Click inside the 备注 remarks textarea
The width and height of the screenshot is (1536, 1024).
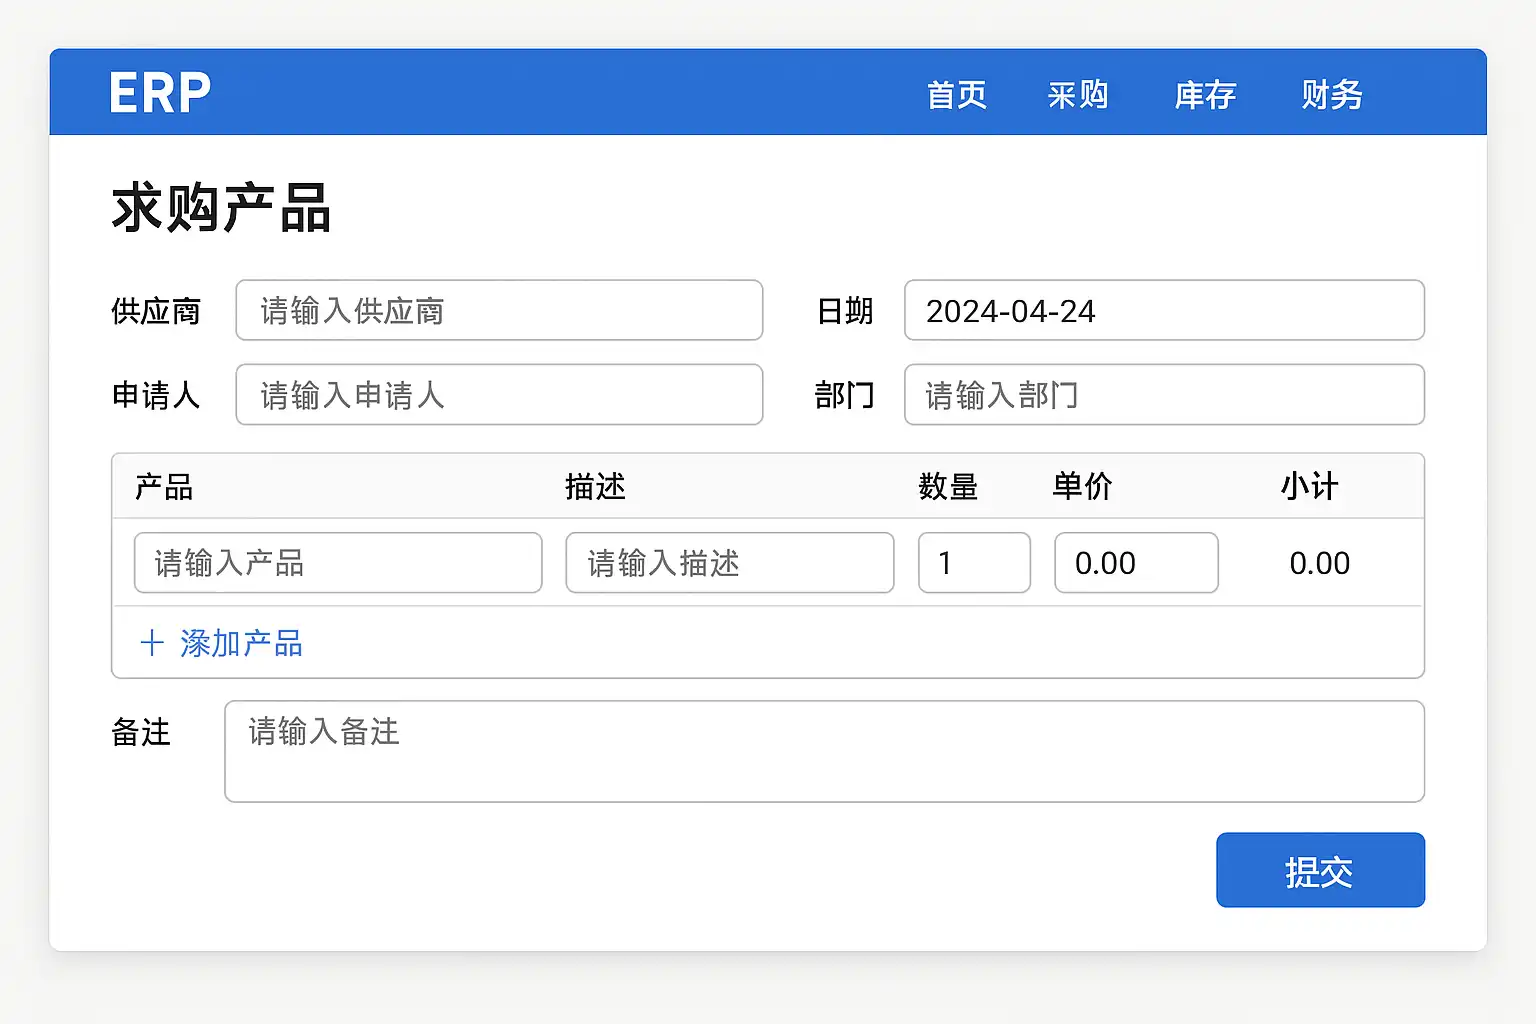(824, 751)
